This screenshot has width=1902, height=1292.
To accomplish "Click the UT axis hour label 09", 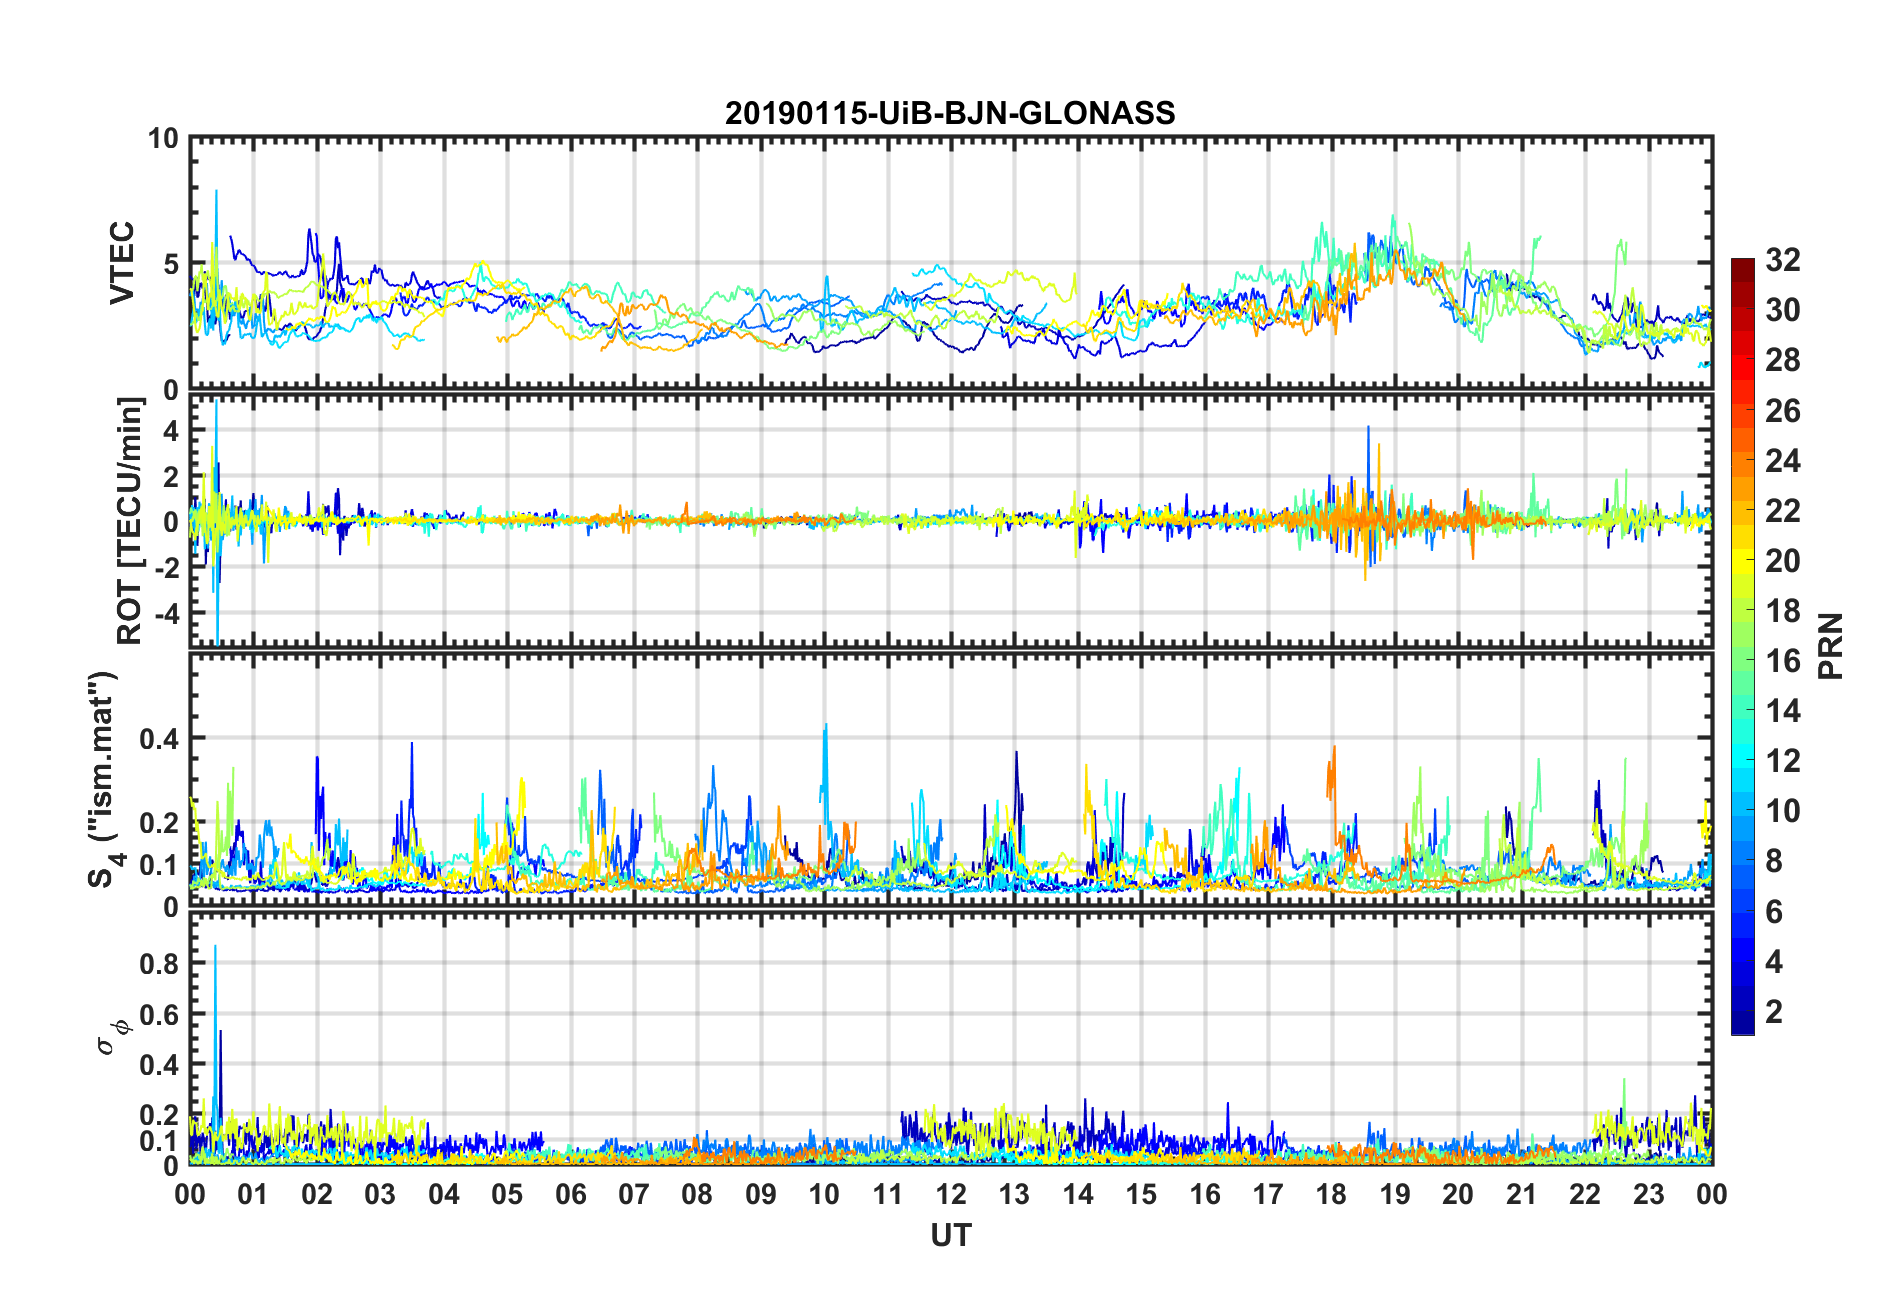I will 761,1194.
